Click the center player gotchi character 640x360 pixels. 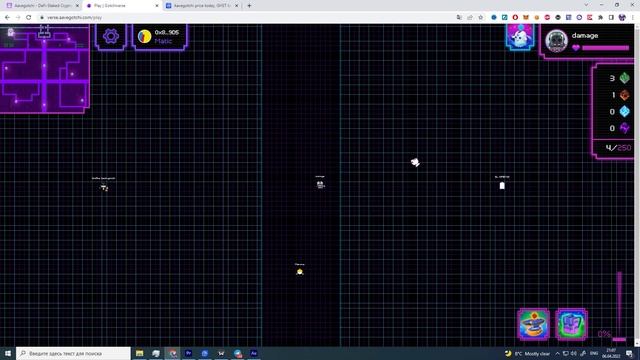point(320,185)
